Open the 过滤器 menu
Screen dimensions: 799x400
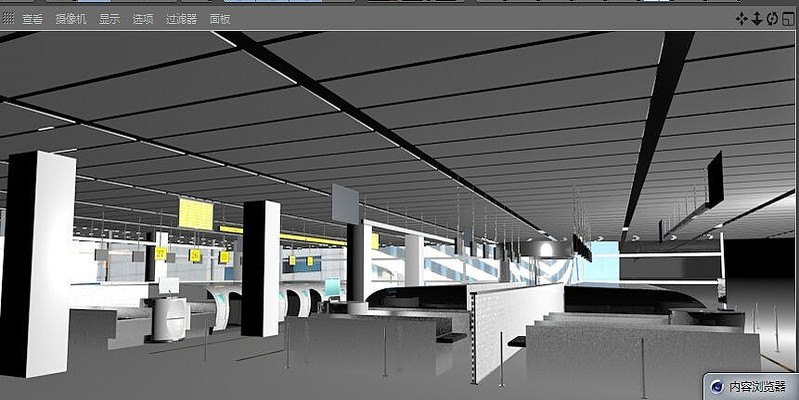pos(181,19)
